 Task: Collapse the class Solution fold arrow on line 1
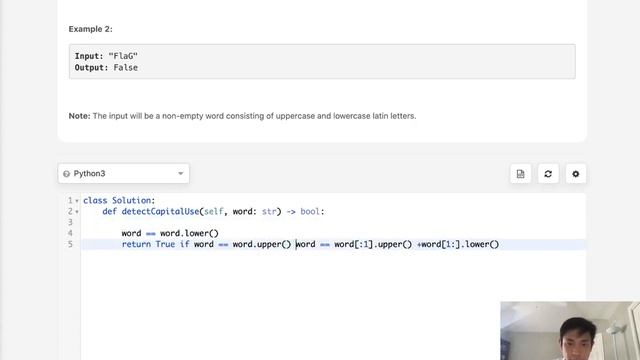coord(77,201)
